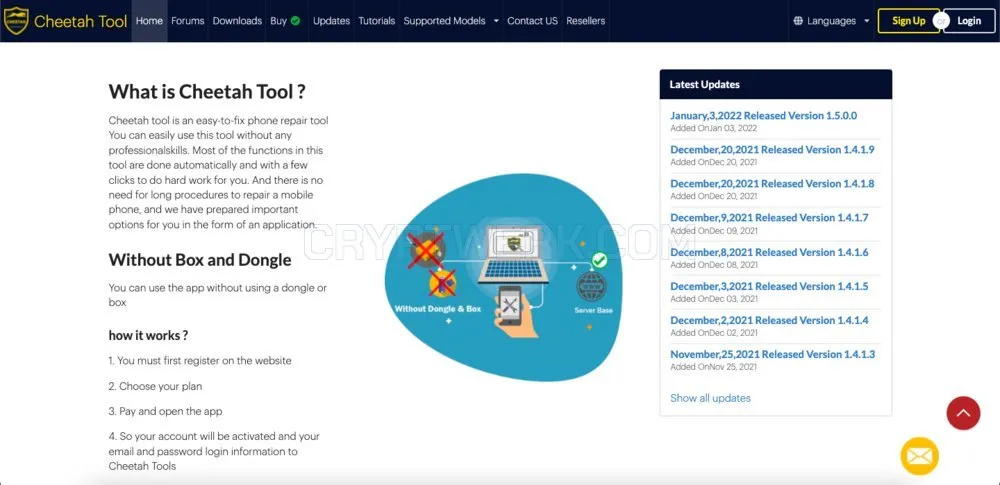Open December 8 Version 1.4.1.6 update
Screen dimensions: 1000x485
tap(769, 252)
